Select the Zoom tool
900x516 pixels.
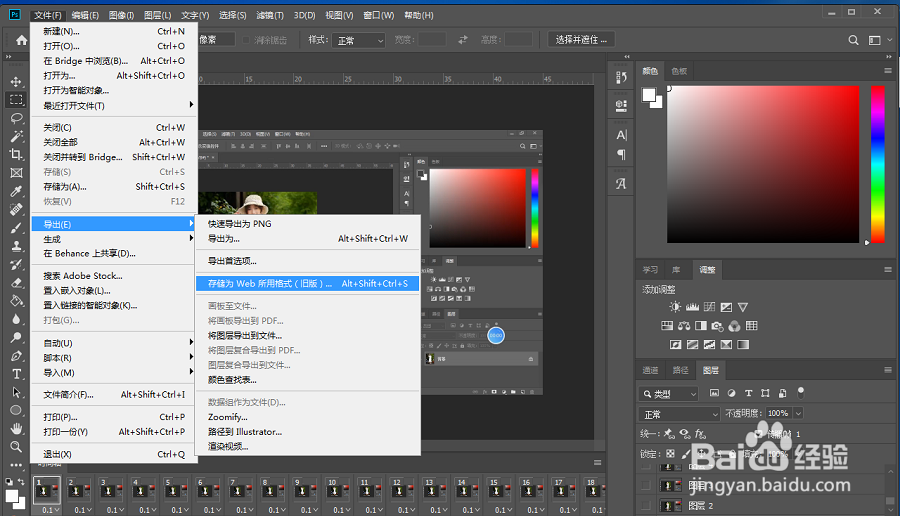click(x=16, y=447)
